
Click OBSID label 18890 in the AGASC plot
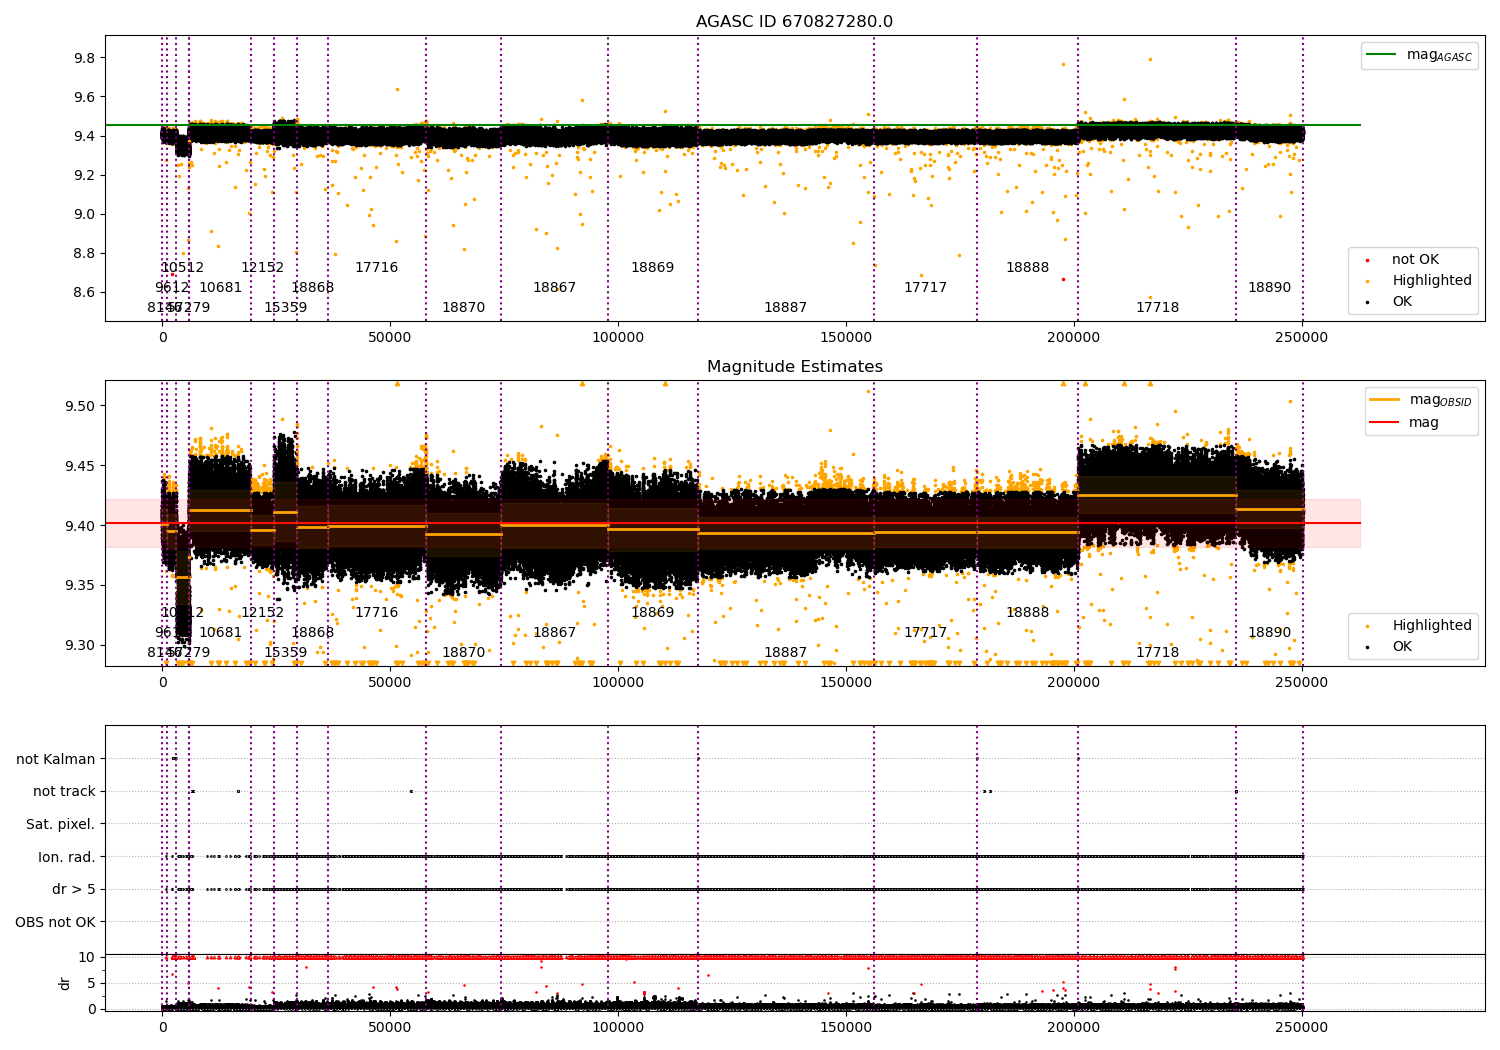coord(1270,288)
